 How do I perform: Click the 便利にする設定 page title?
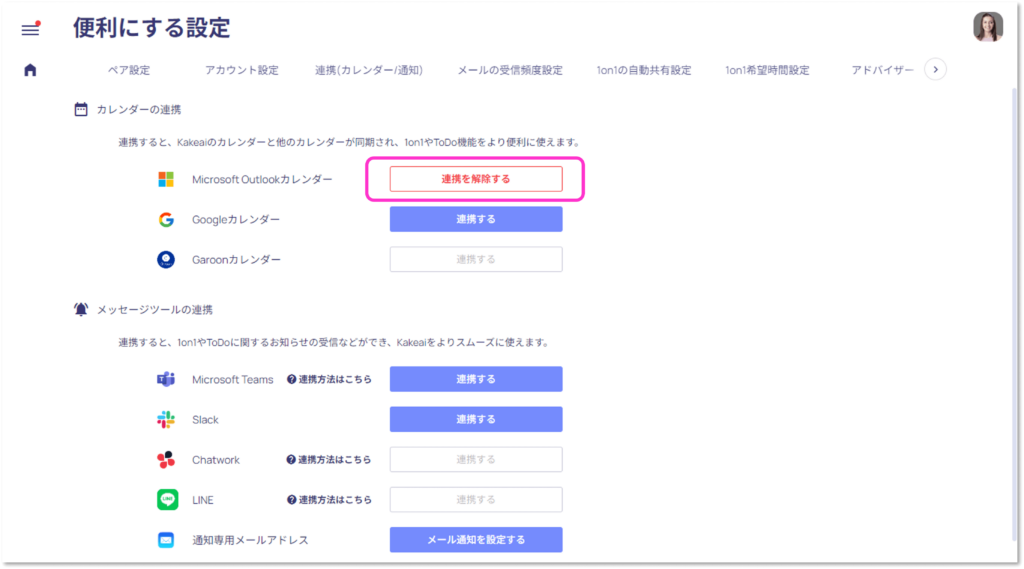coord(152,27)
